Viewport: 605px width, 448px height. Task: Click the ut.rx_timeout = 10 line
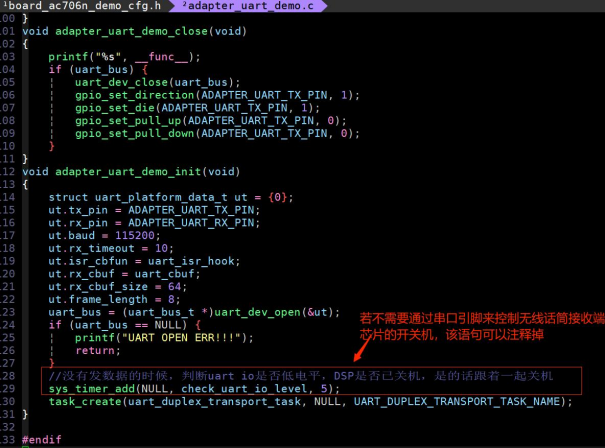[111, 248]
